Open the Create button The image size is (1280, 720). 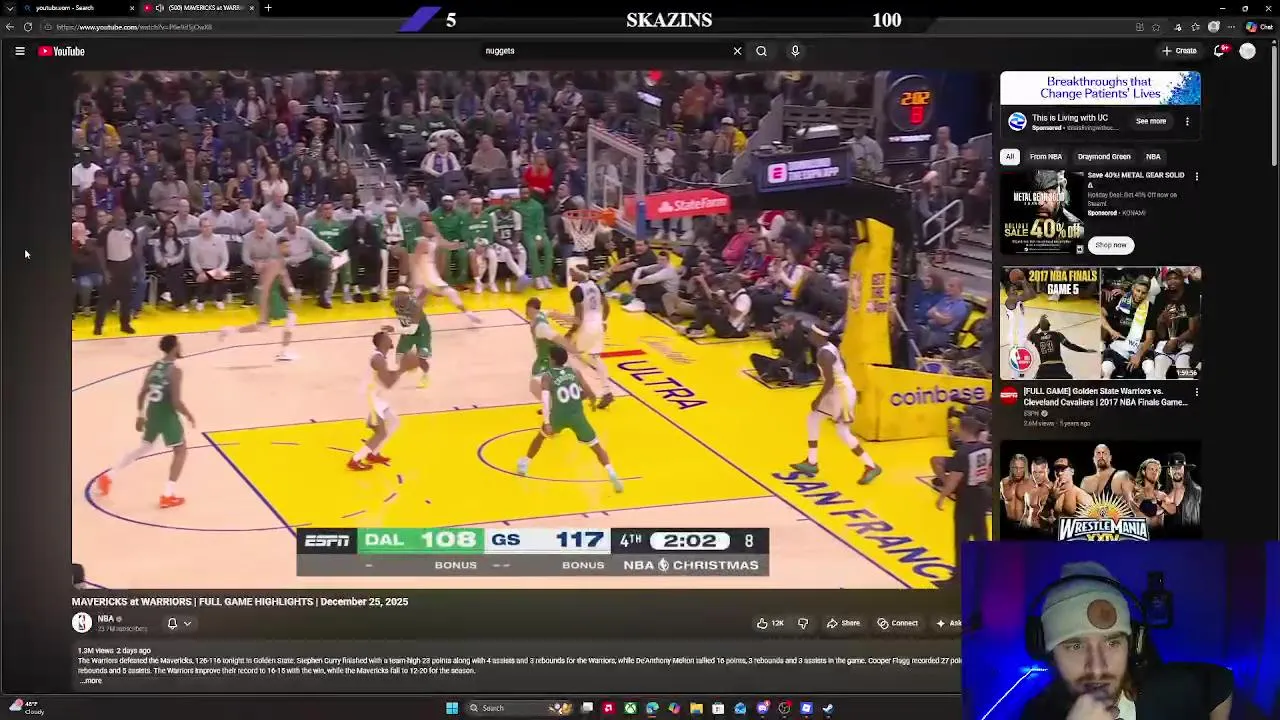1179,51
